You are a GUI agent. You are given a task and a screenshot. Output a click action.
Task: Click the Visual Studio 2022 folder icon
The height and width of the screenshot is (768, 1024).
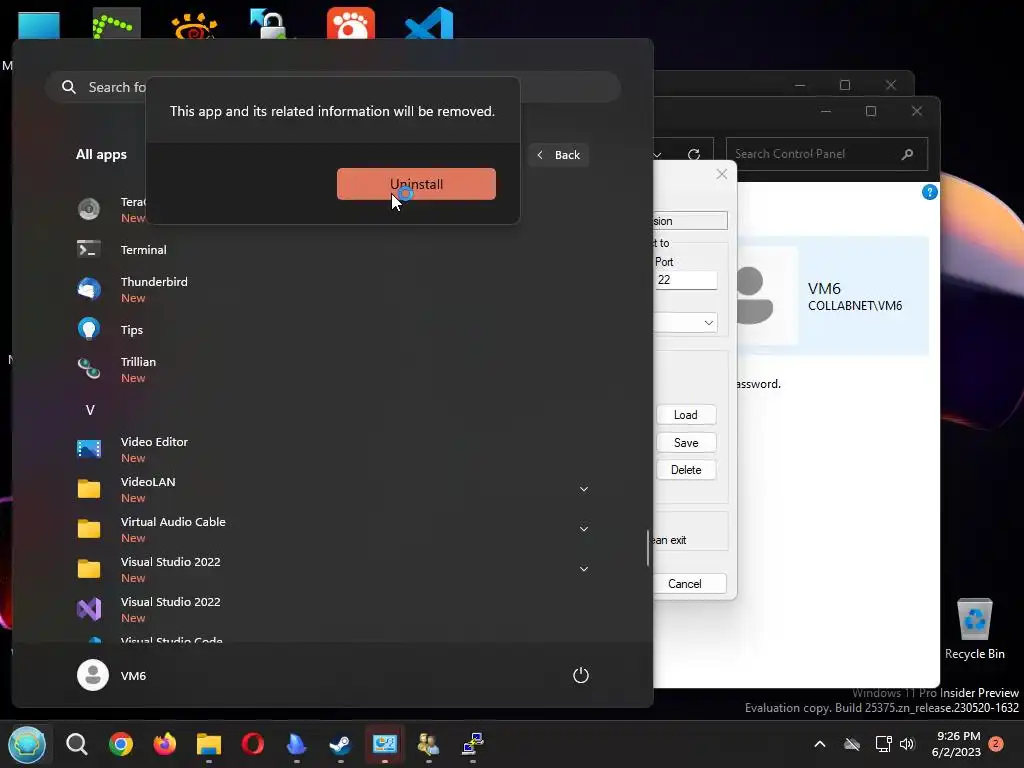[x=89, y=569]
